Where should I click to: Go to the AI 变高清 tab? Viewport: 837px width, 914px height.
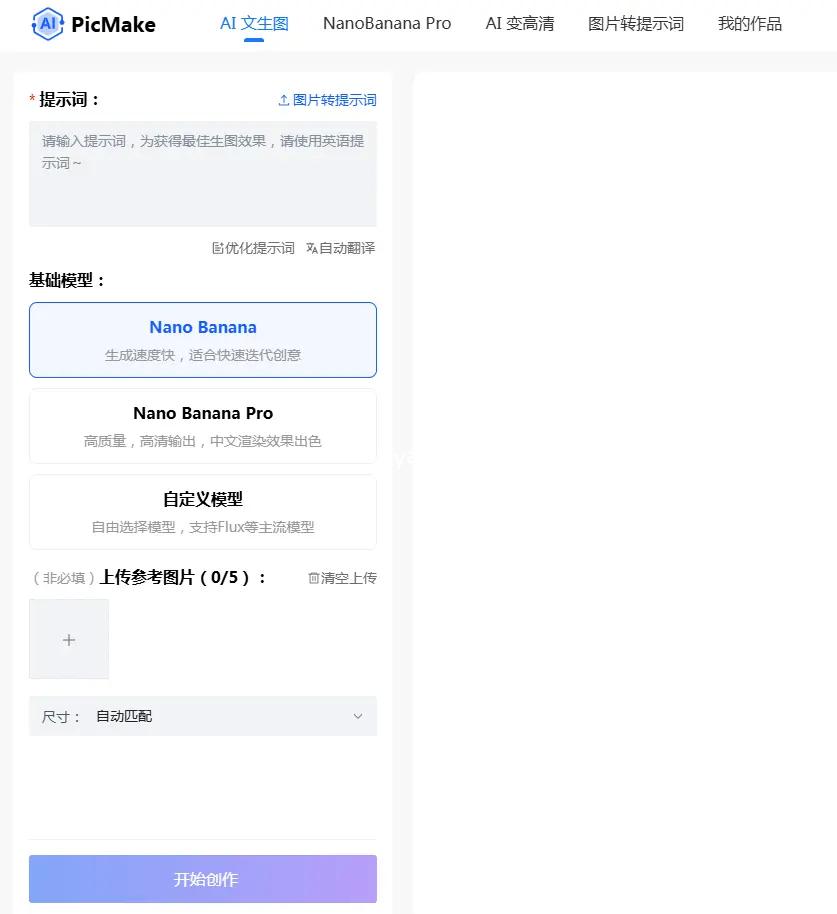click(x=520, y=24)
